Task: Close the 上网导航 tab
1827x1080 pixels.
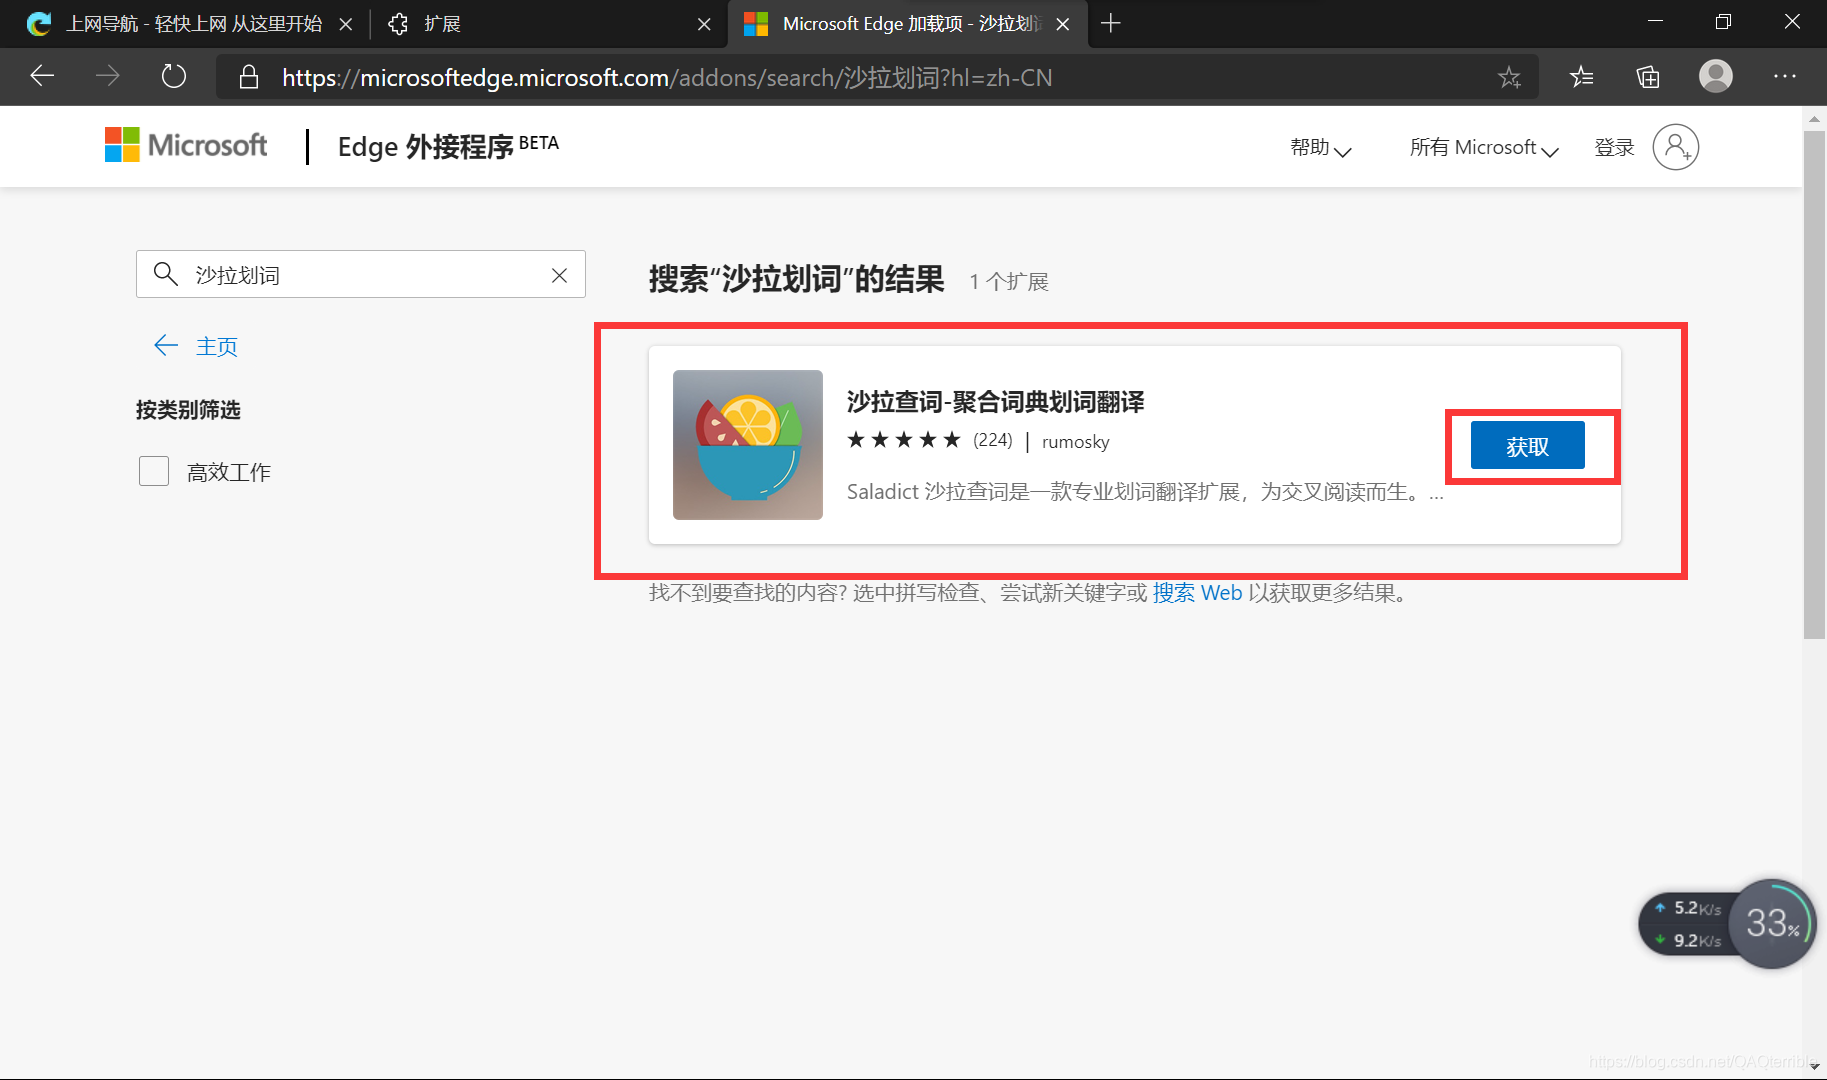Action: [346, 24]
